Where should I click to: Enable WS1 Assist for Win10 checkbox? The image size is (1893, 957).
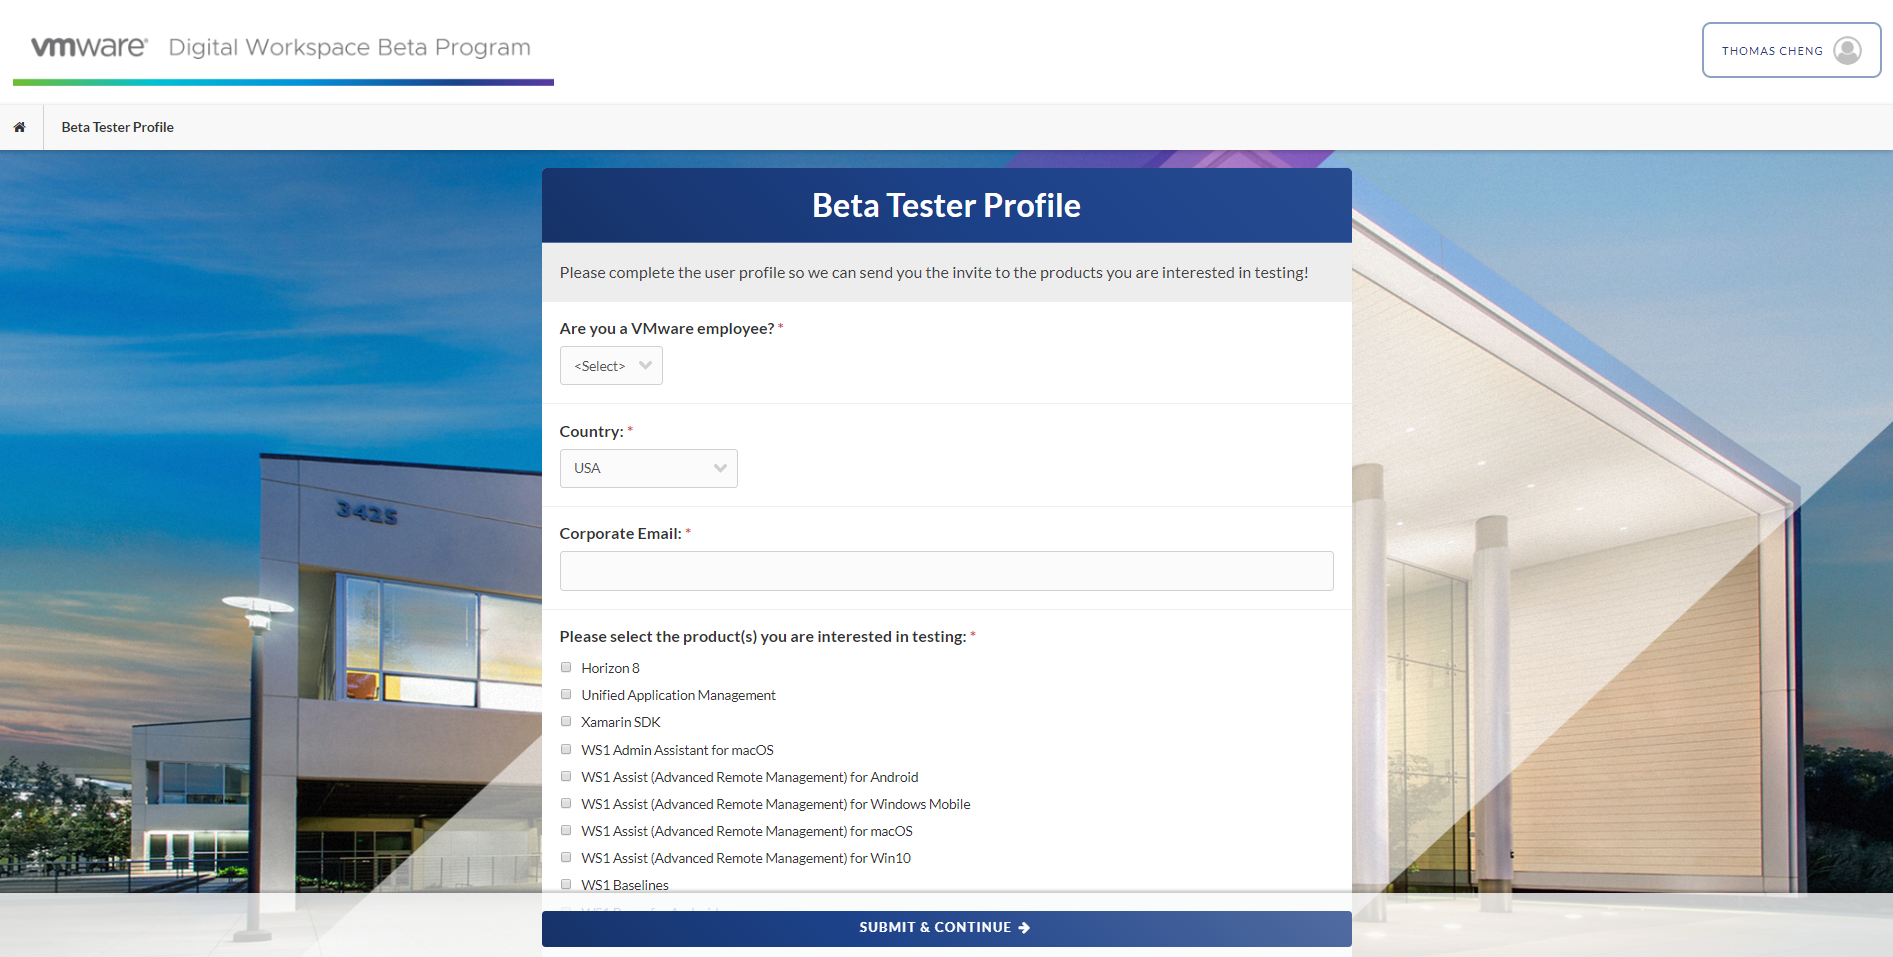click(566, 857)
